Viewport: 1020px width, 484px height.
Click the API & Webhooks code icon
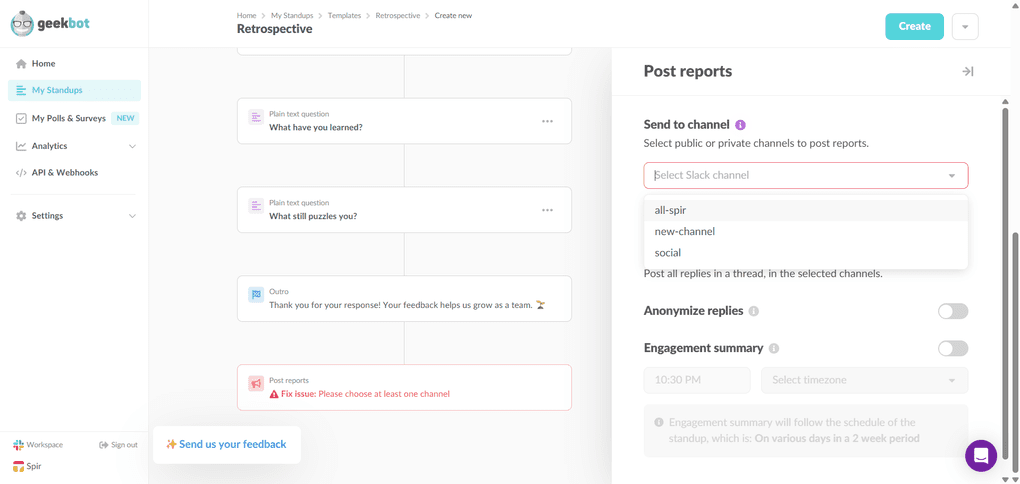21,173
